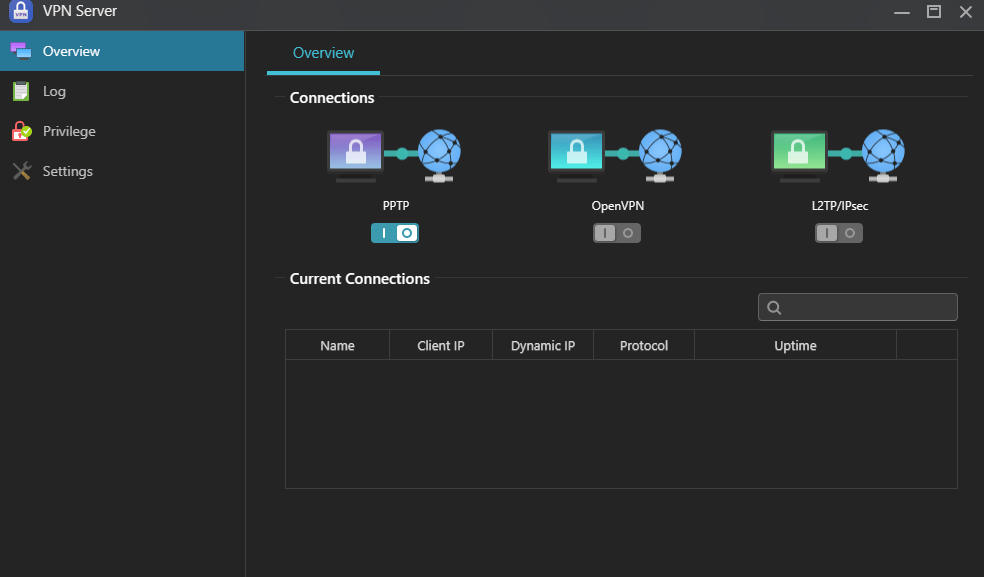Viewport: 984px width, 577px height.
Task: Click the Connections section heading
Action: click(332, 98)
